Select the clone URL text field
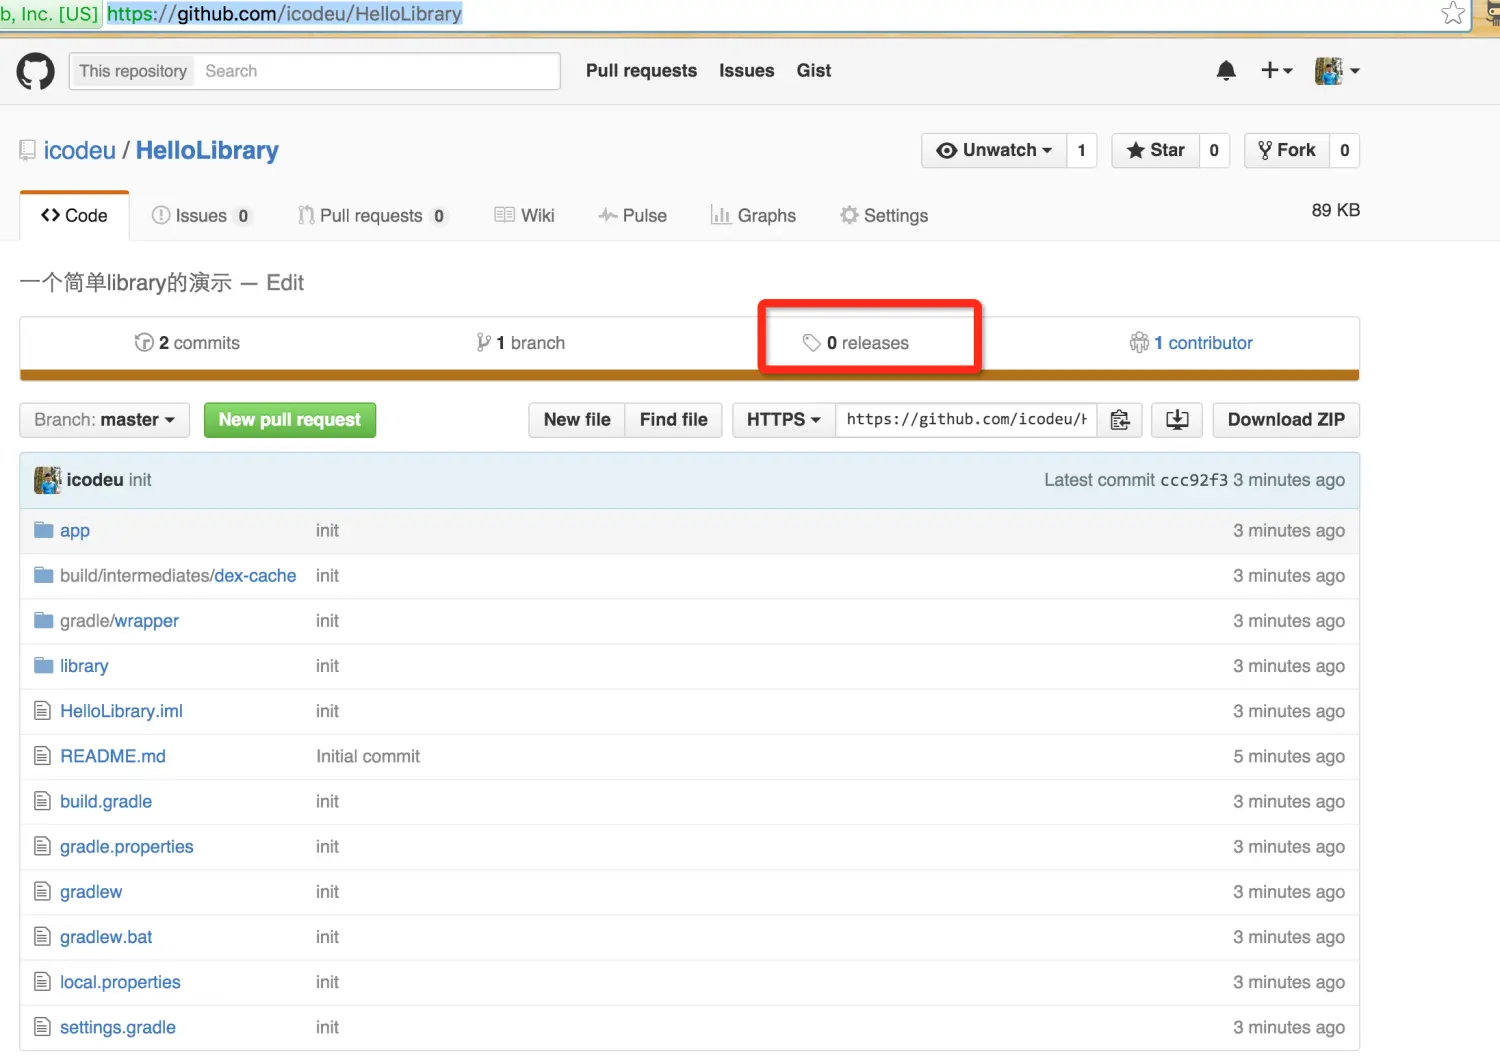The height and width of the screenshot is (1058, 1500). 966,420
